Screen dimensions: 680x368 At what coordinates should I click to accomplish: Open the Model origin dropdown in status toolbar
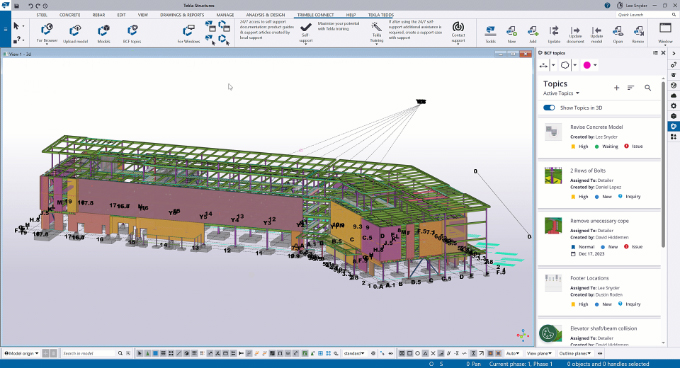pos(21,353)
